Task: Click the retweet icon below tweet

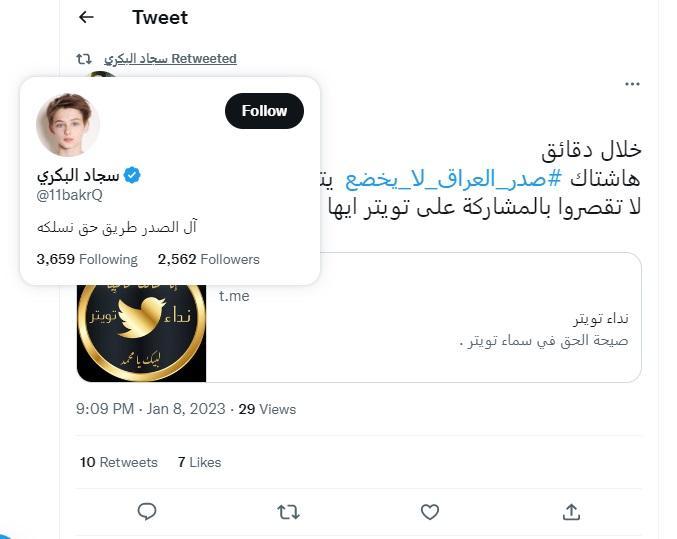Action: tap(288, 511)
